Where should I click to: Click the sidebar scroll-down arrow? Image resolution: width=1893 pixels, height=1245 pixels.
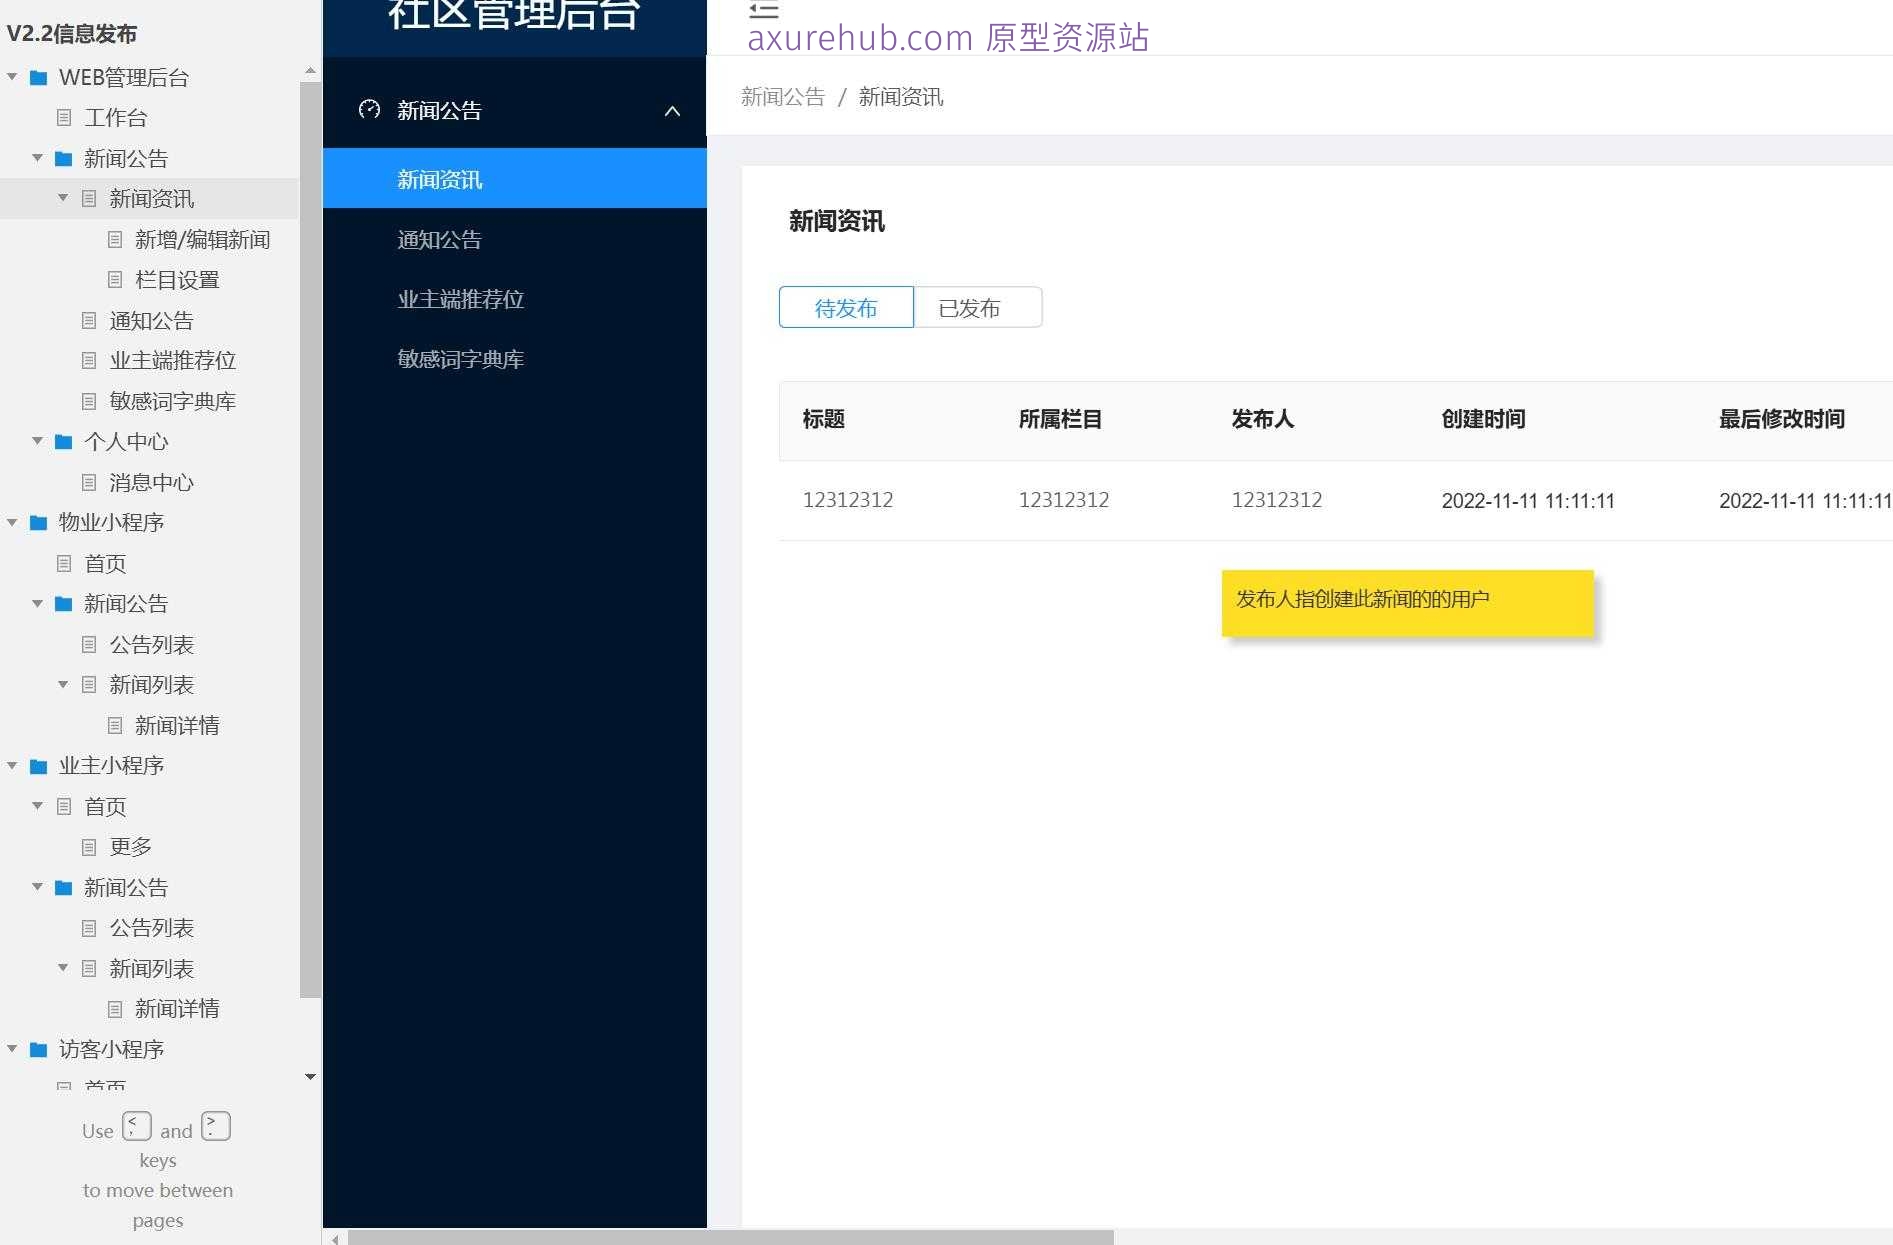pyautogui.click(x=310, y=1077)
